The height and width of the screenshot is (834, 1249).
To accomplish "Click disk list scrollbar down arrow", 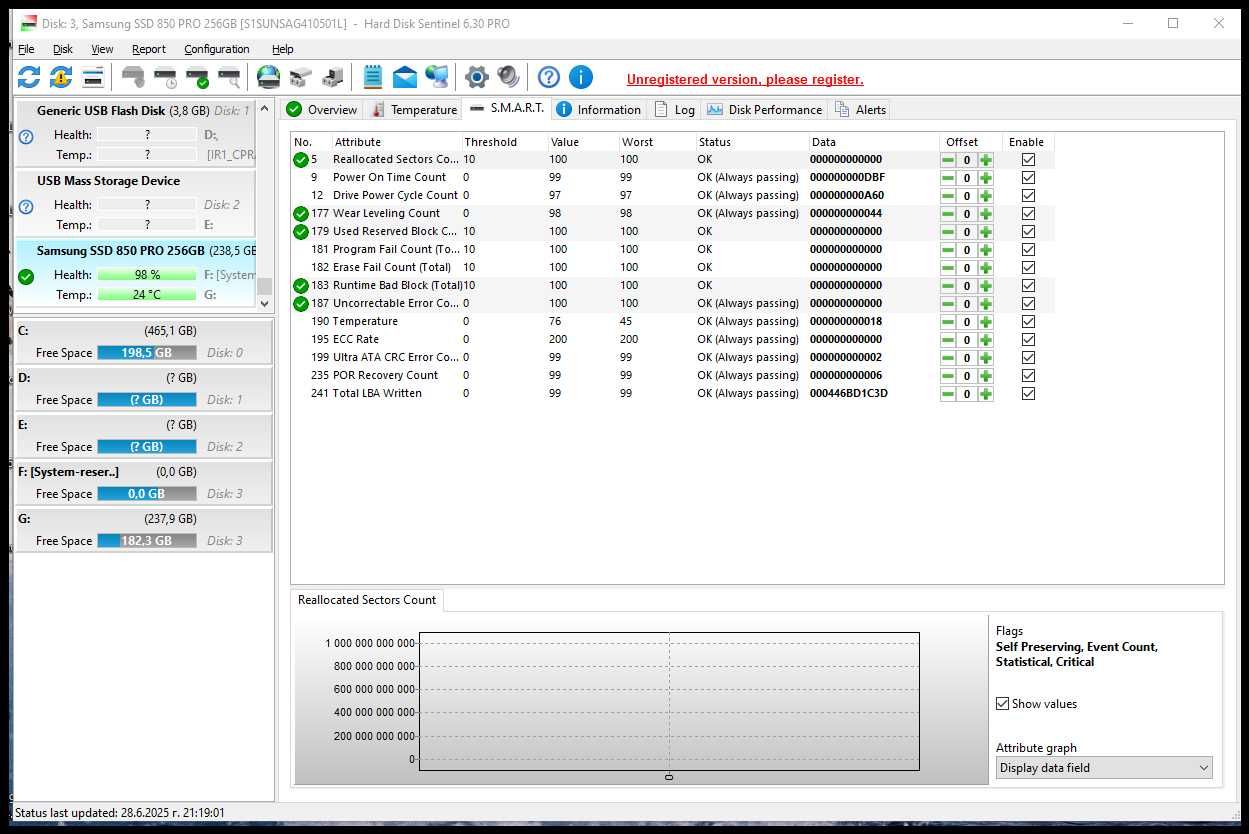I will tap(264, 304).
